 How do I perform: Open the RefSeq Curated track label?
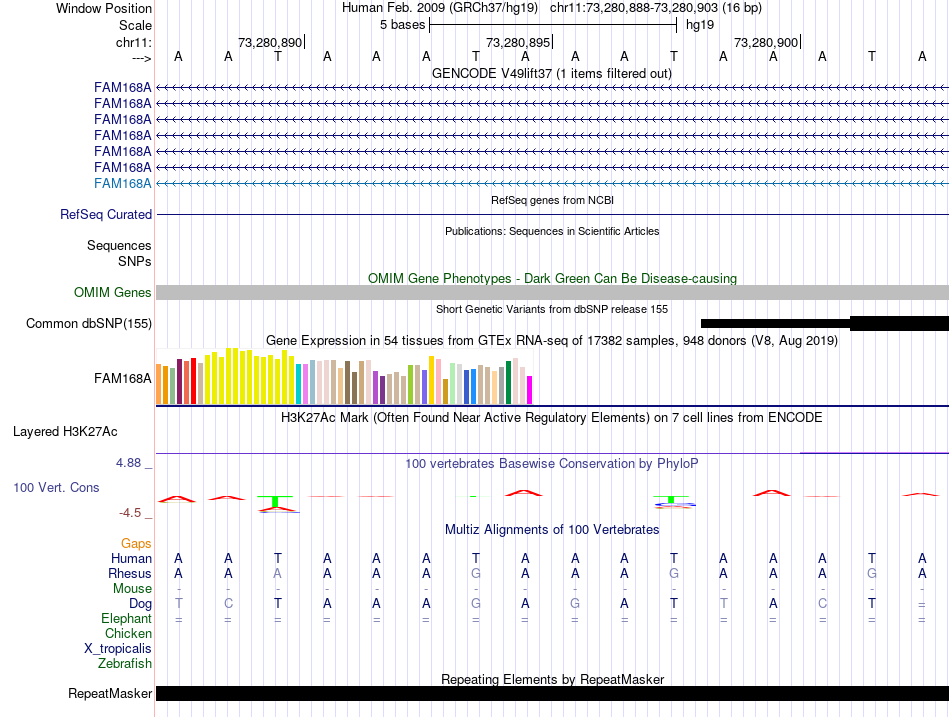pyautogui.click(x=106, y=215)
